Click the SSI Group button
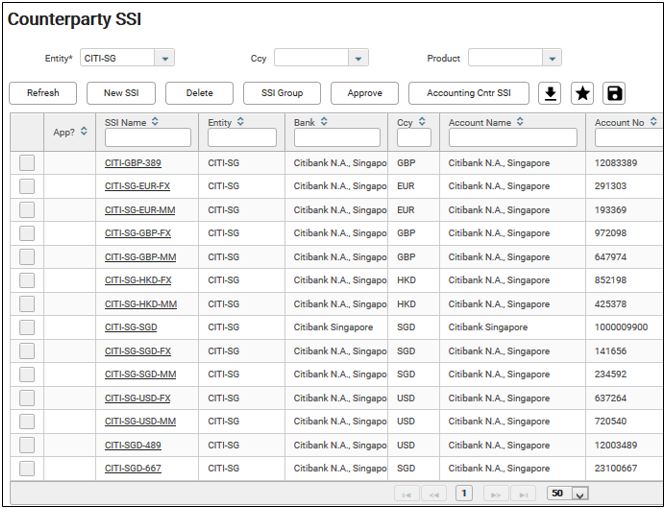The height and width of the screenshot is (509, 666). pos(282,93)
